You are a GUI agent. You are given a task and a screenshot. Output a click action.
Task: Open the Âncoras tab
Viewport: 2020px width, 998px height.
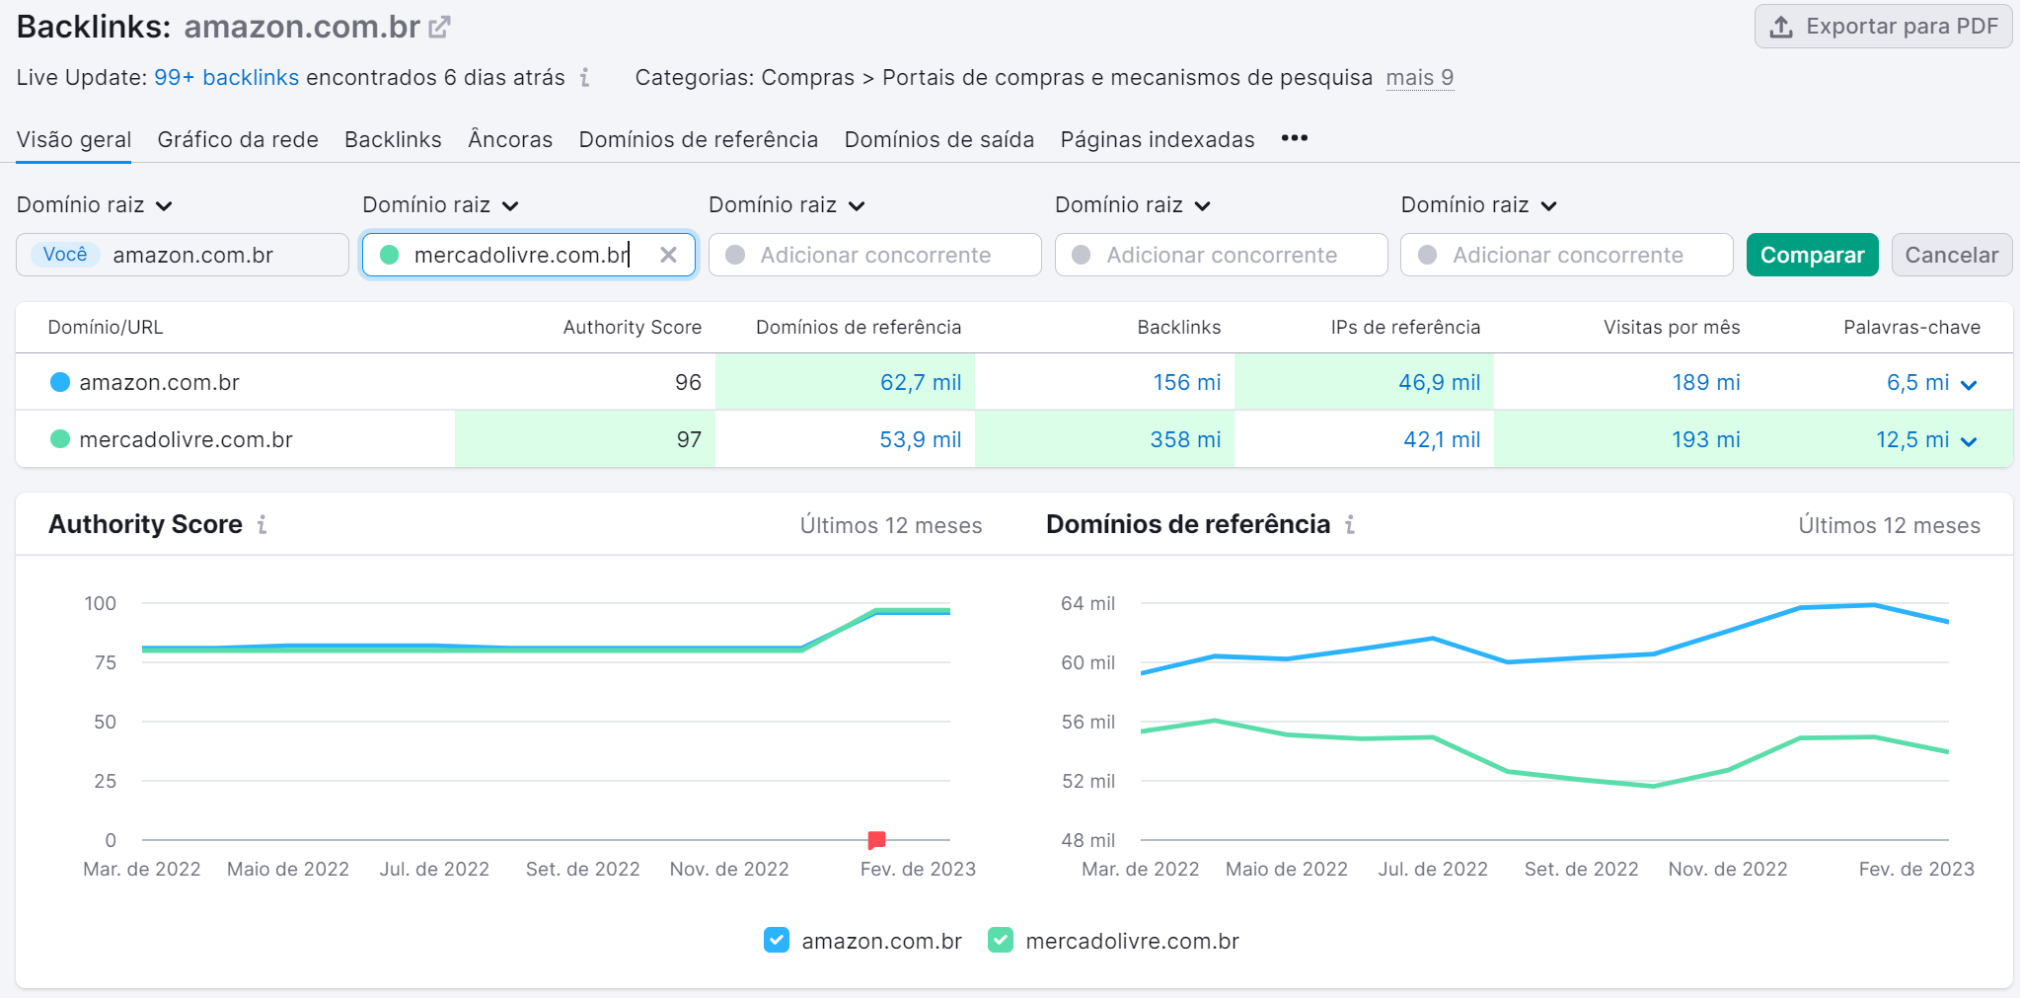pyautogui.click(x=510, y=140)
